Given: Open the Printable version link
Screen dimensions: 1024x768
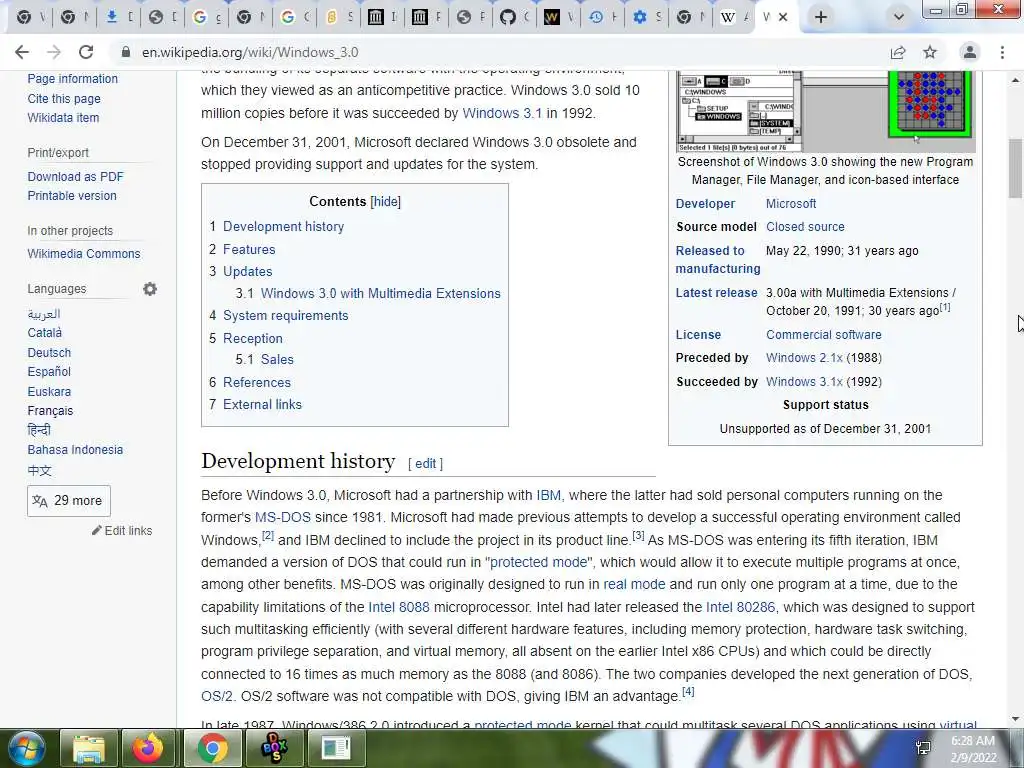Looking at the screenshot, I should coord(72,196).
